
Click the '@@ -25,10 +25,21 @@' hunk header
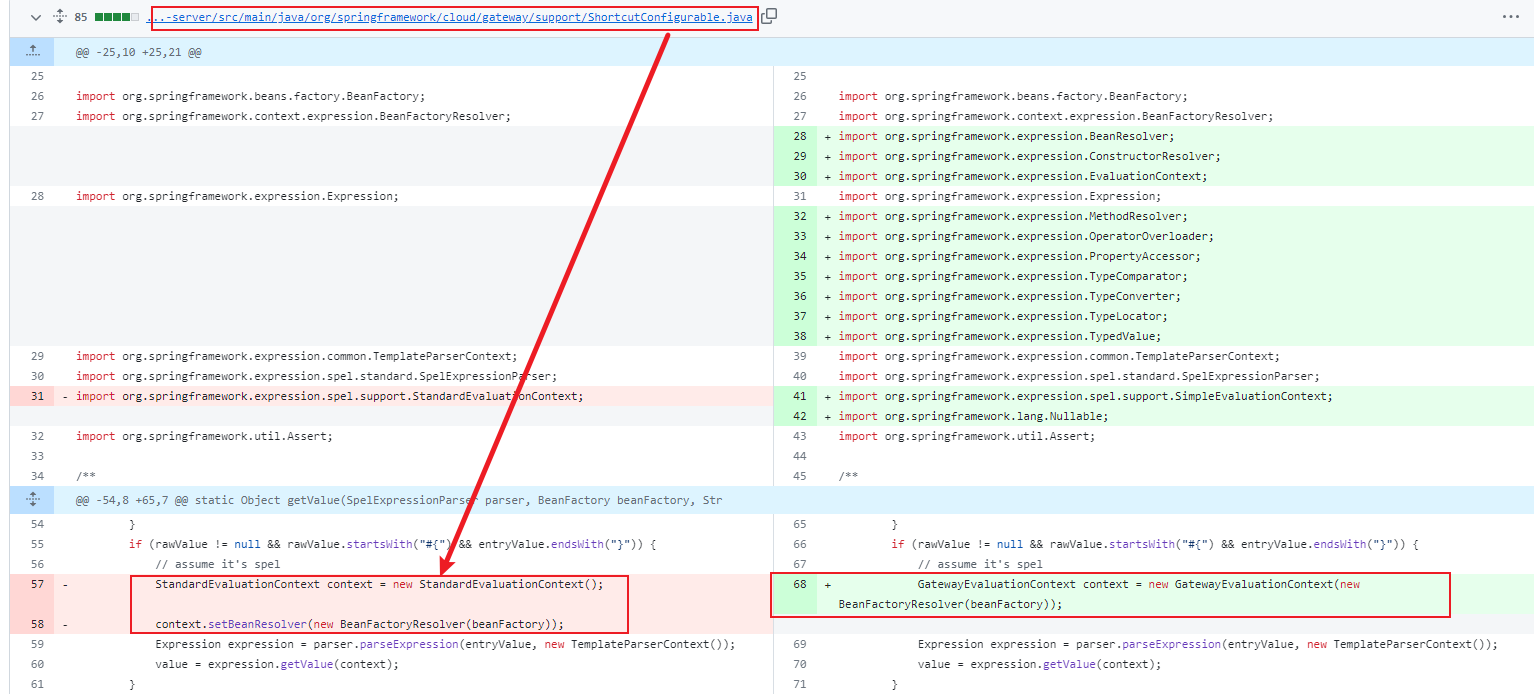pos(138,51)
